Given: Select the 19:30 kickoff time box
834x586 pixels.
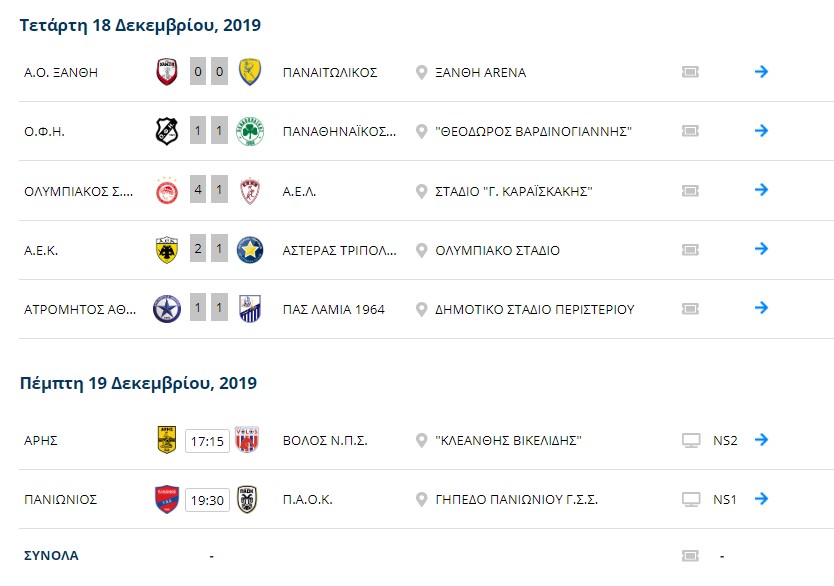Looking at the screenshot, I should click(207, 500).
